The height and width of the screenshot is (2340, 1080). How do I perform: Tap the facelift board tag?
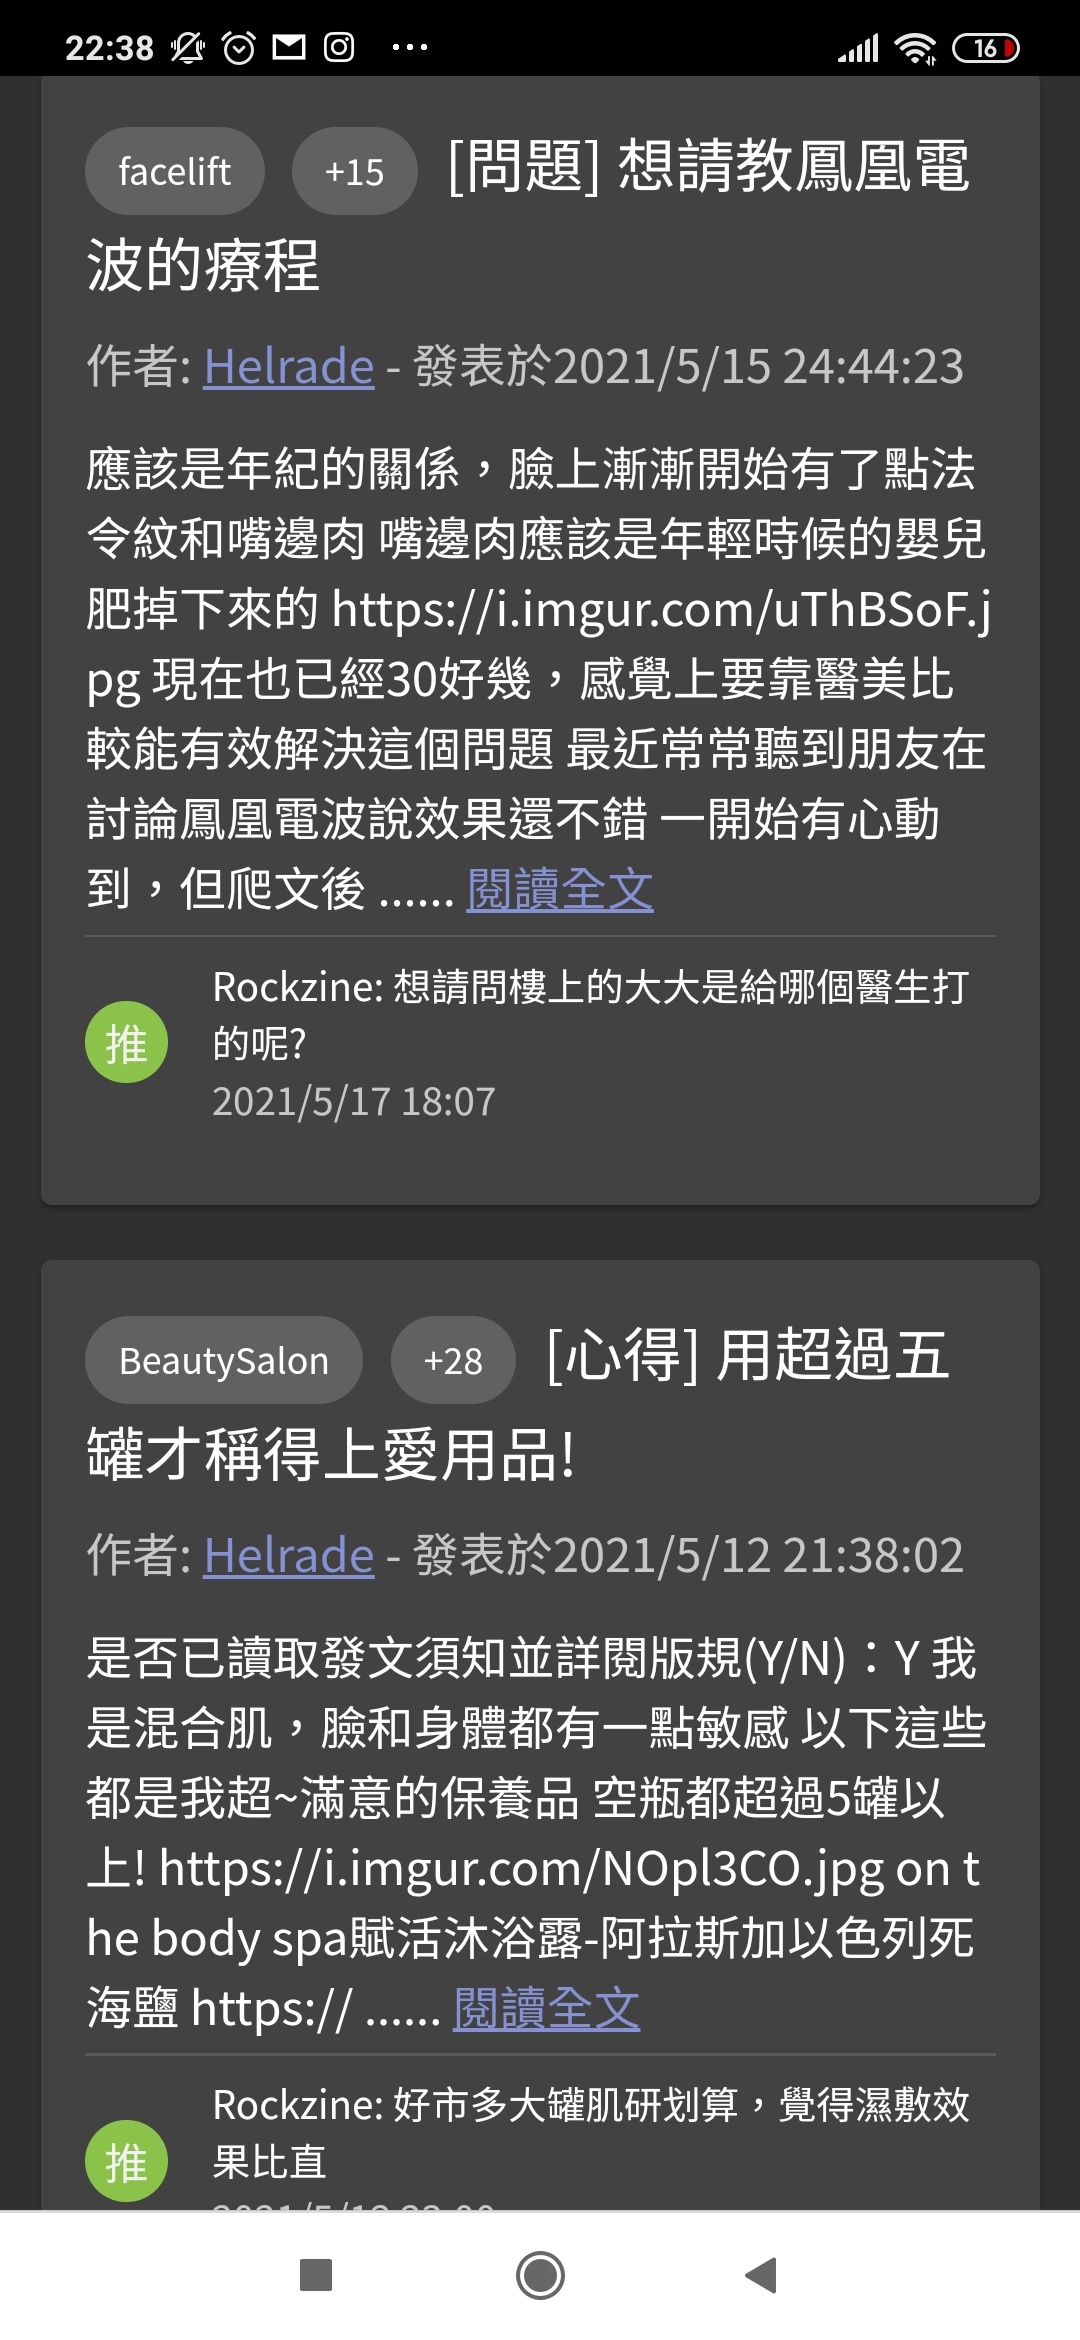[x=175, y=171]
